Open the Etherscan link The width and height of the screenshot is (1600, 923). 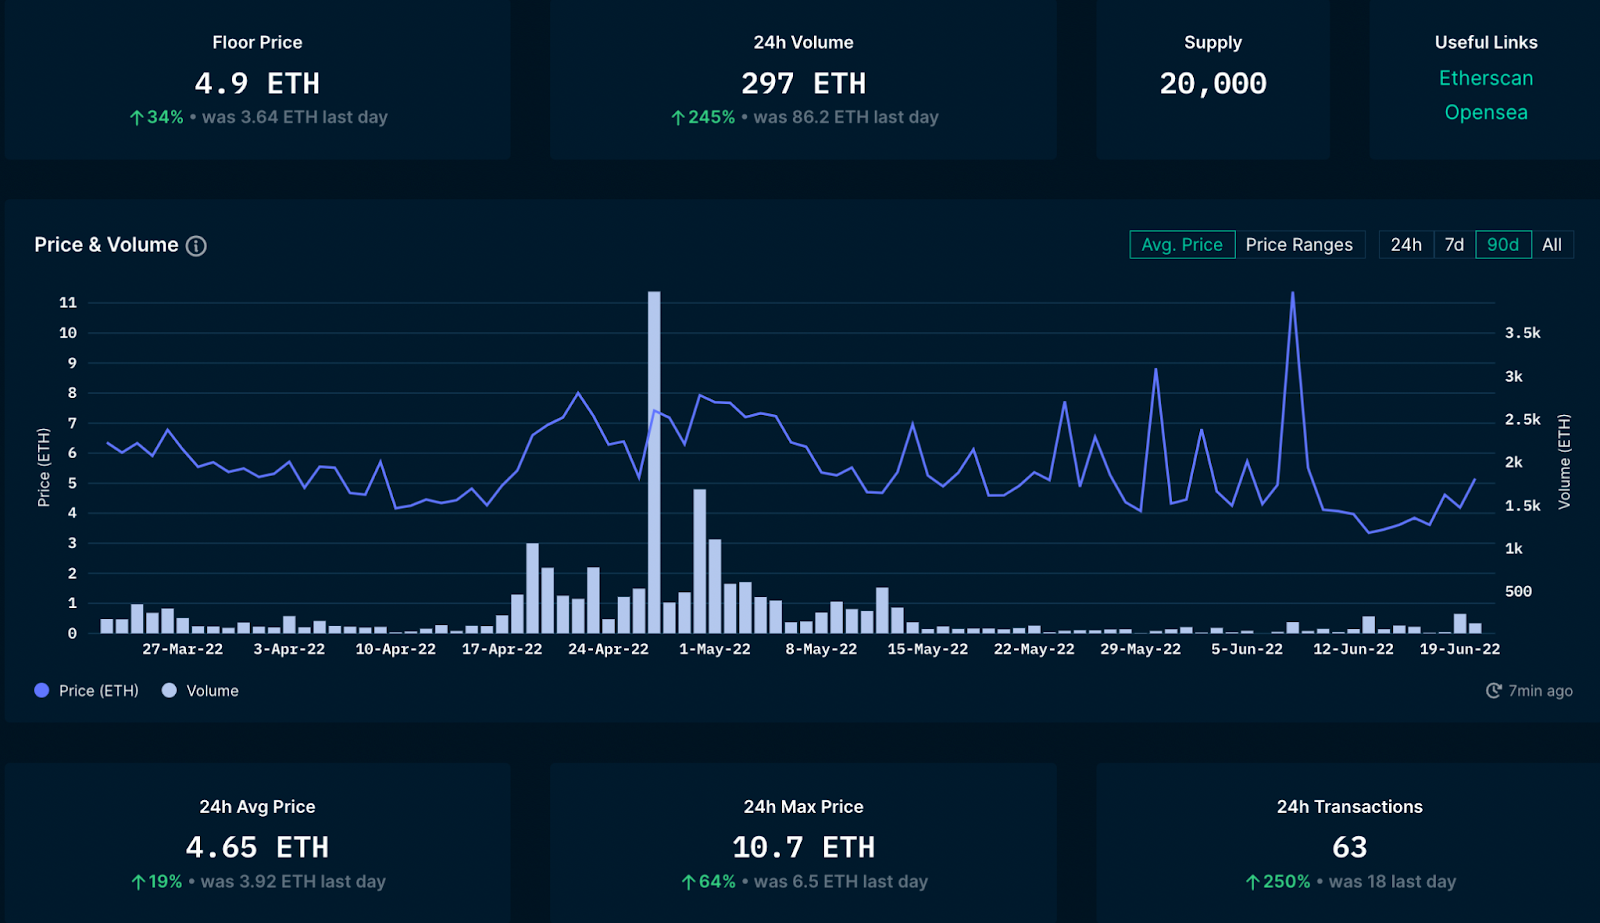pyautogui.click(x=1486, y=78)
